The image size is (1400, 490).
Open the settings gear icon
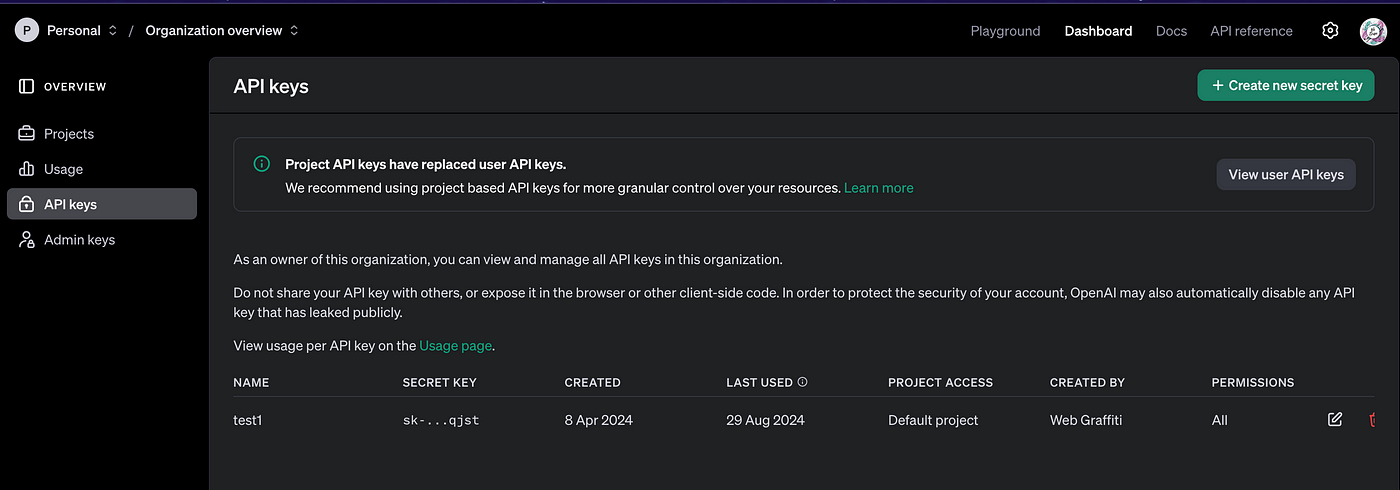pos(1330,31)
